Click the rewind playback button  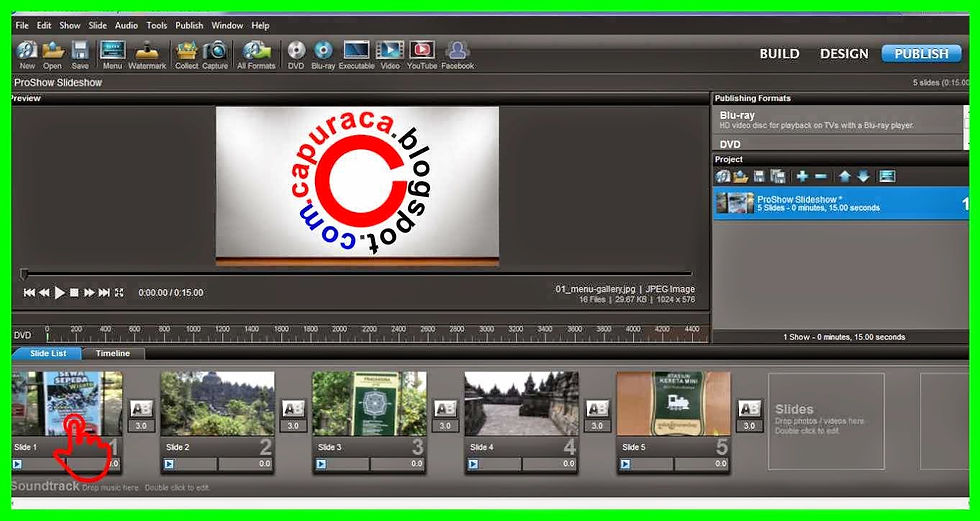[x=44, y=292]
